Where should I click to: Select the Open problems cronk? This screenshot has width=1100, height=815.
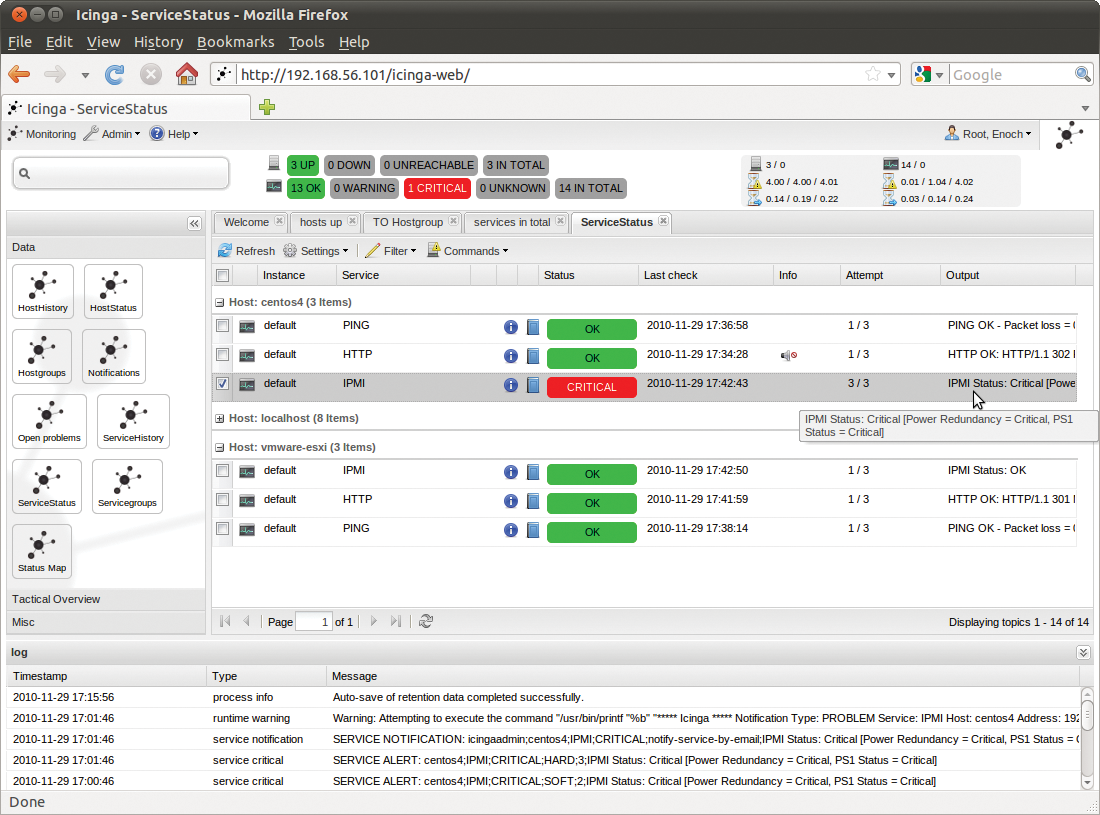click(x=42, y=421)
